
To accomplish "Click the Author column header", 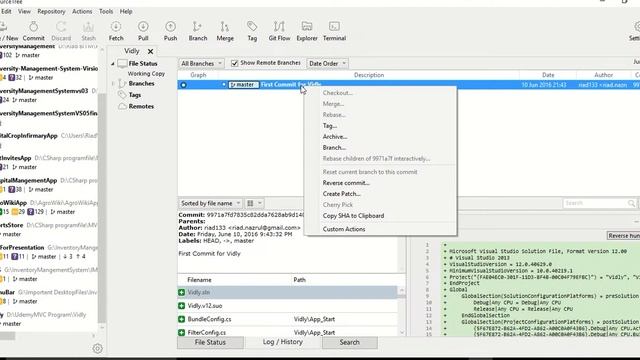I will [603, 75].
